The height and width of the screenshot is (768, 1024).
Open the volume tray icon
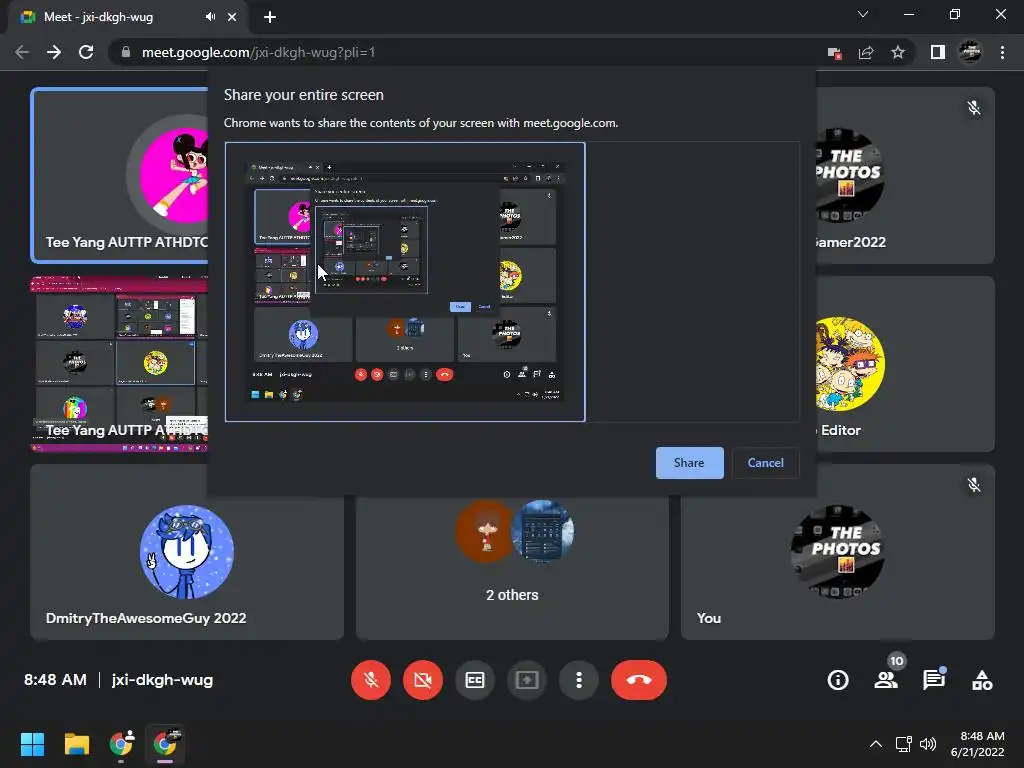(x=927, y=744)
